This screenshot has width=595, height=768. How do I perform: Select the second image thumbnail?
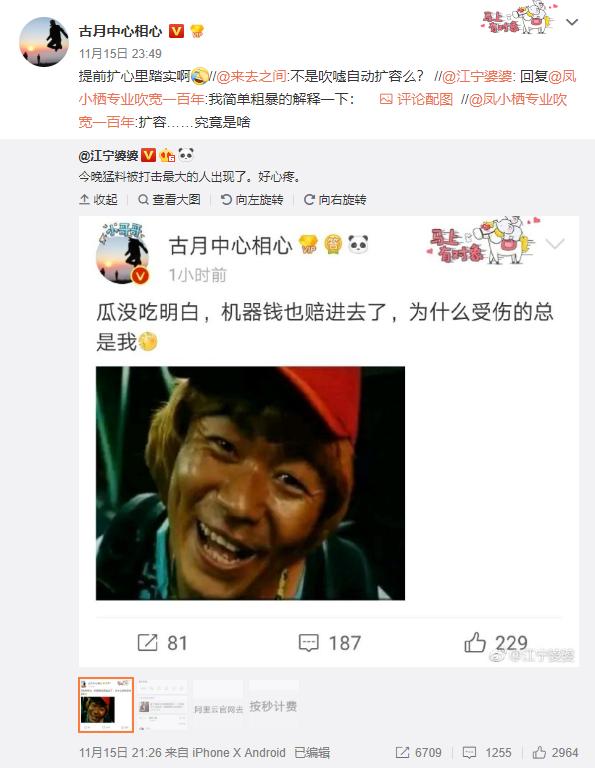[162, 705]
